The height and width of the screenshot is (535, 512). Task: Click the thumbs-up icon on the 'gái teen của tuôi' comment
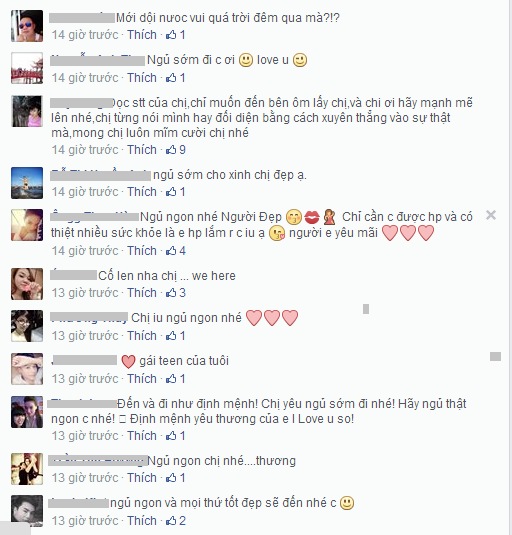coord(171,379)
